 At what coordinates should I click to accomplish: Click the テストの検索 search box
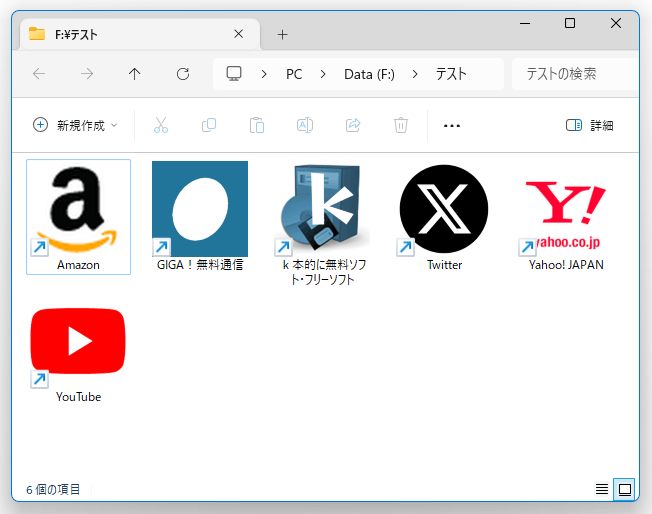(x=575, y=74)
